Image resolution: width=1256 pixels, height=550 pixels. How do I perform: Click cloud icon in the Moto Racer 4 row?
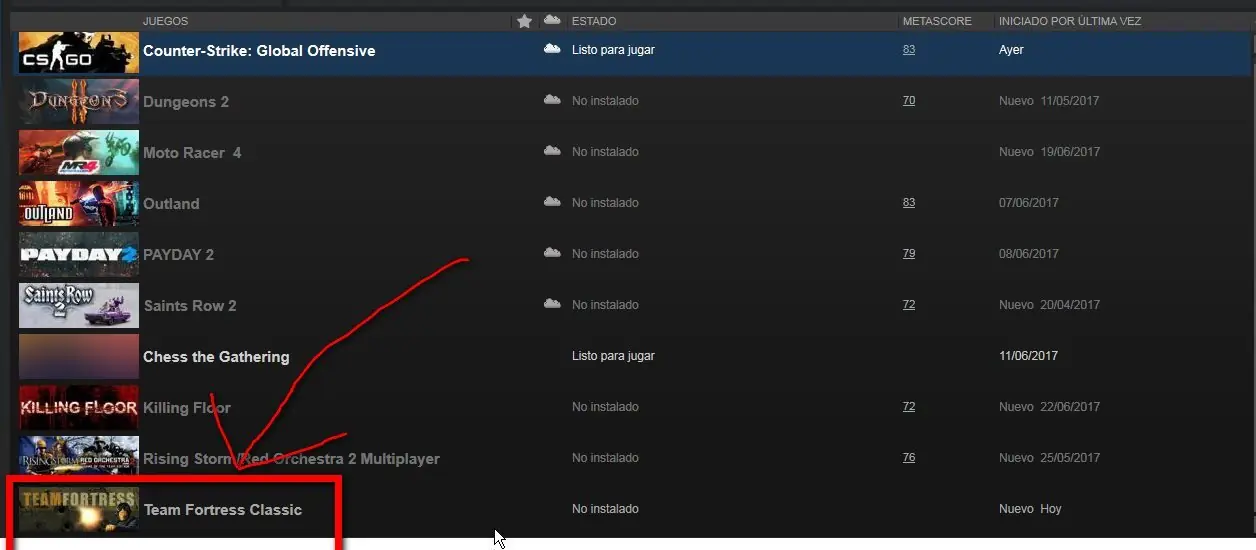click(x=552, y=151)
